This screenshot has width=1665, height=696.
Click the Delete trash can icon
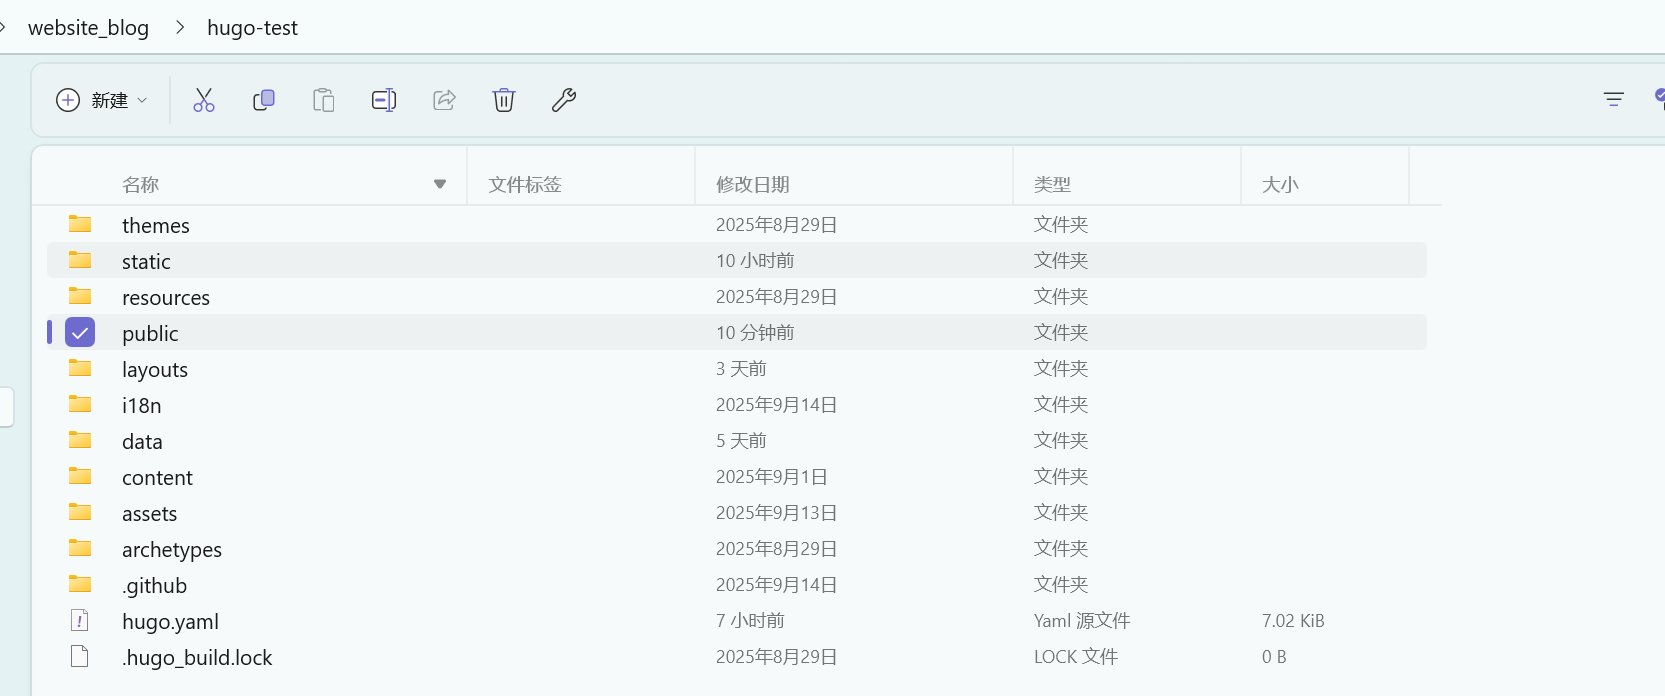tap(504, 100)
